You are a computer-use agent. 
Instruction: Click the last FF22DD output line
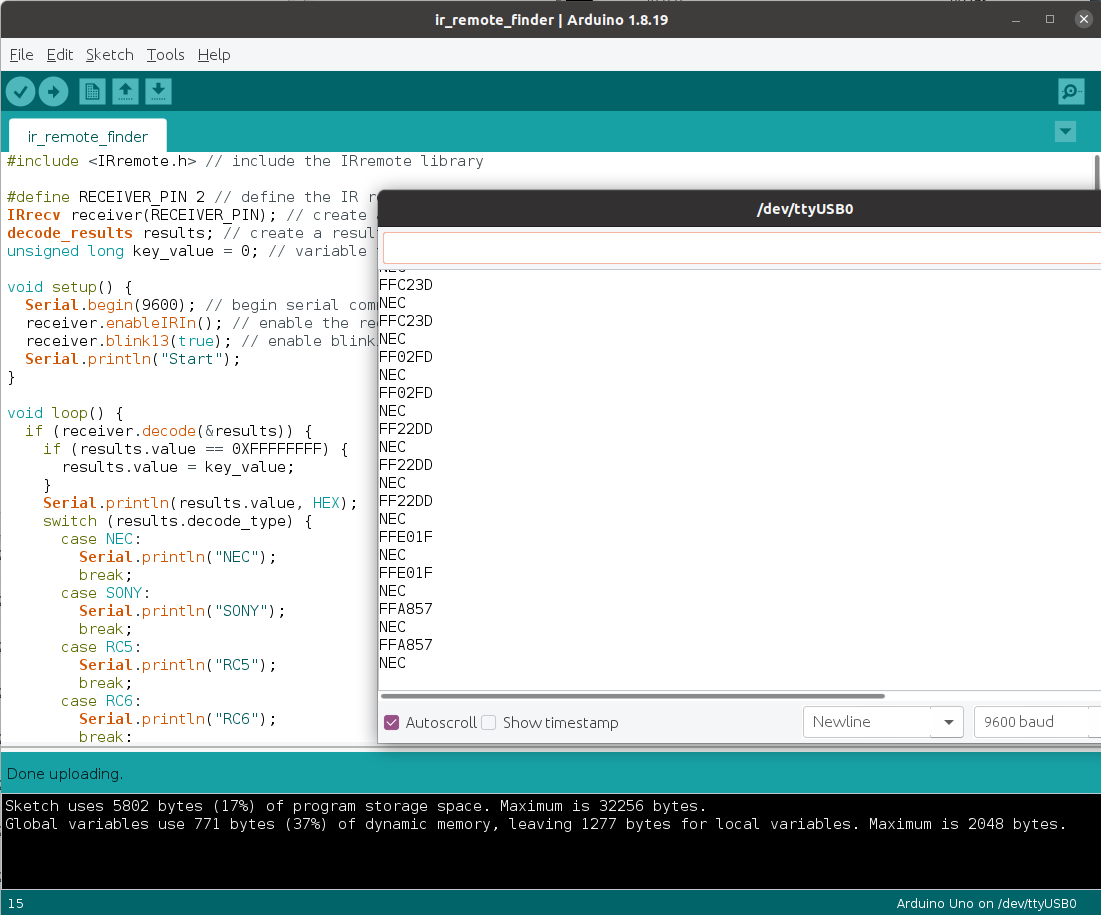(406, 501)
